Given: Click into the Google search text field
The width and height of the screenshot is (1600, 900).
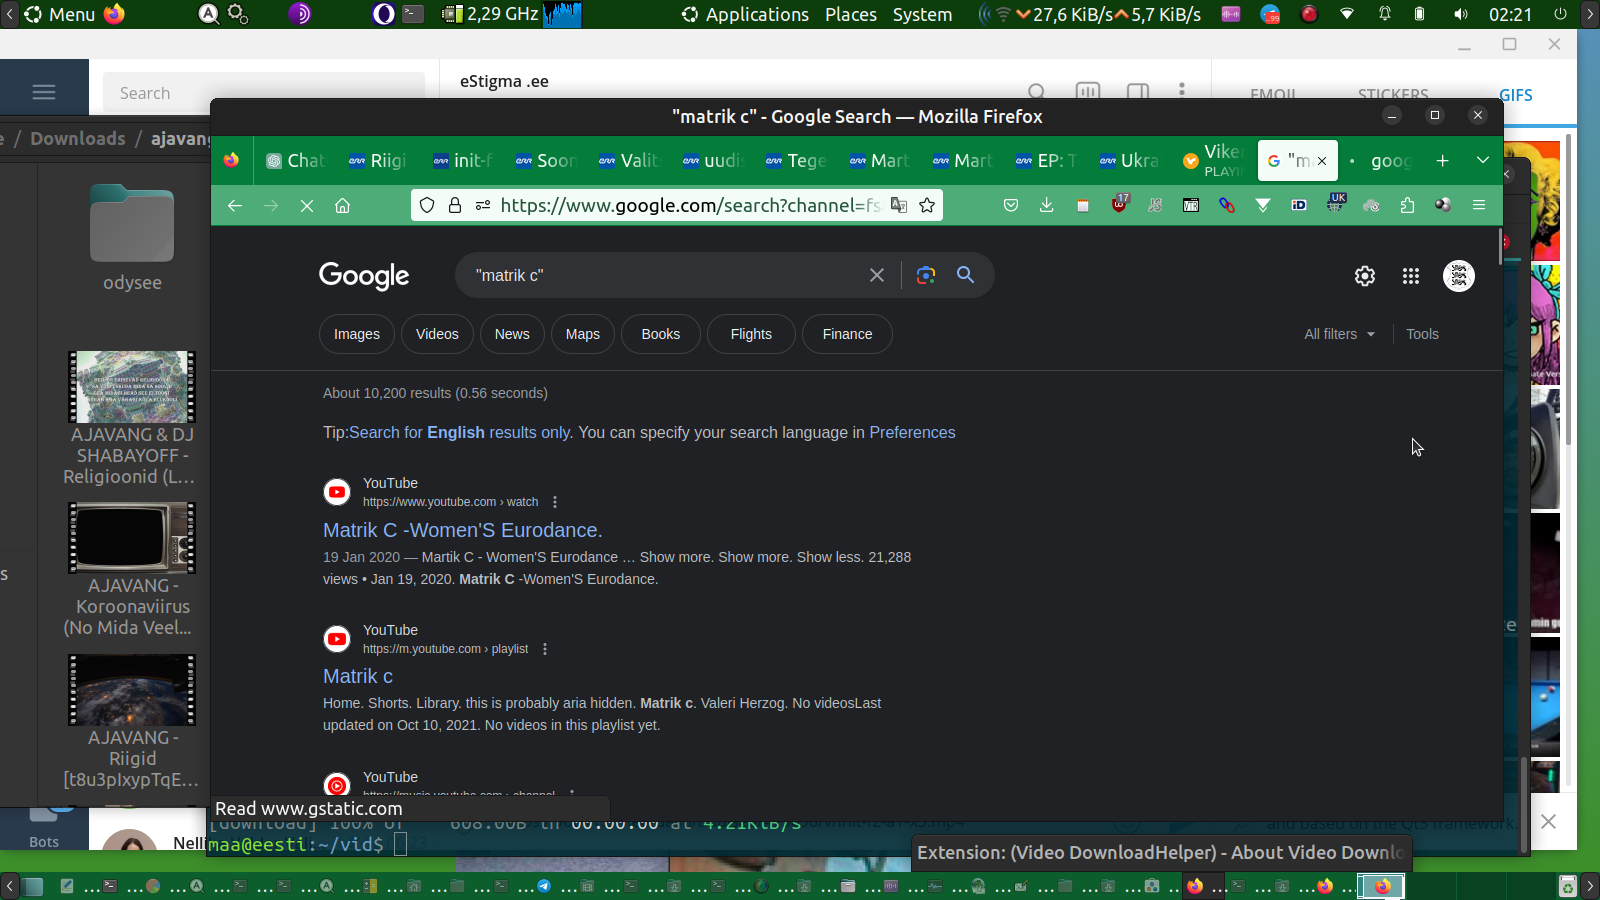Looking at the screenshot, I should pos(660,275).
